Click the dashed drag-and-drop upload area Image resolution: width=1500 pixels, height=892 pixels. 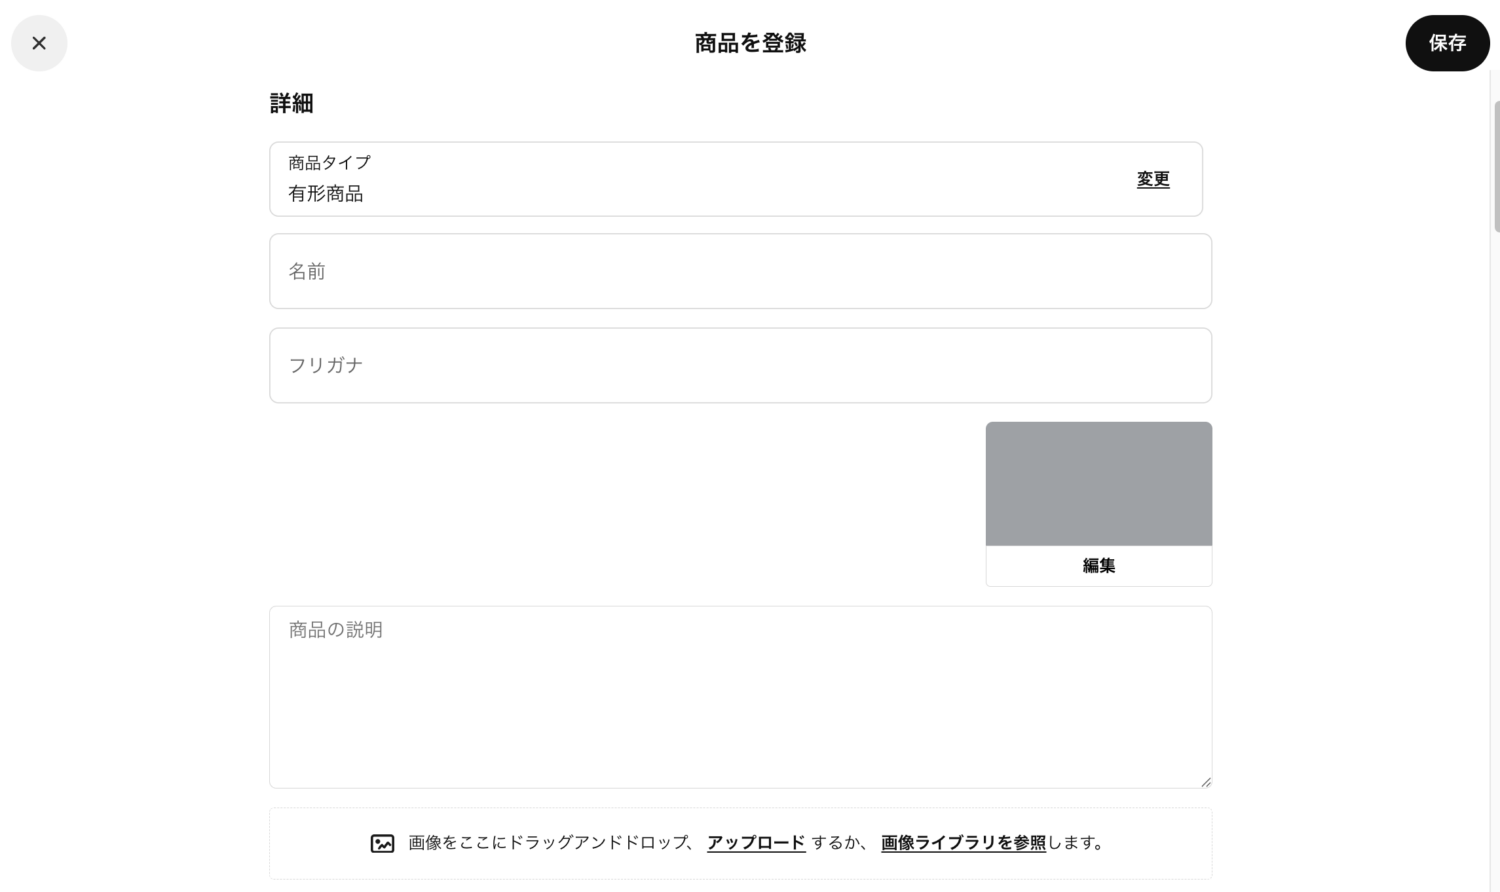pyautogui.click(x=740, y=843)
